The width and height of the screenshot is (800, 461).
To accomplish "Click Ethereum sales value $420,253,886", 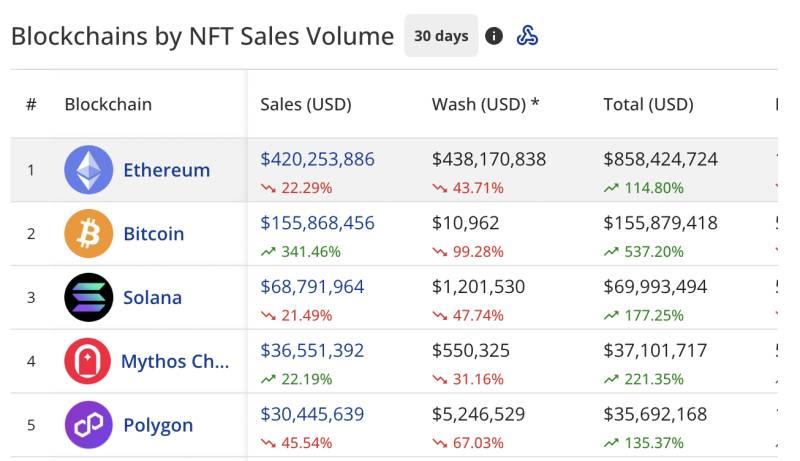I will click(317, 159).
